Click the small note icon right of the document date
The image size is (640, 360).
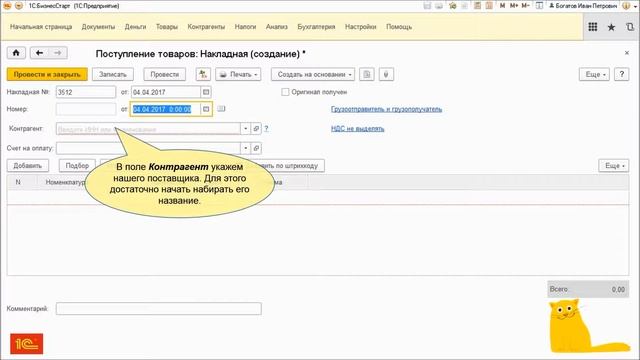tap(221, 109)
